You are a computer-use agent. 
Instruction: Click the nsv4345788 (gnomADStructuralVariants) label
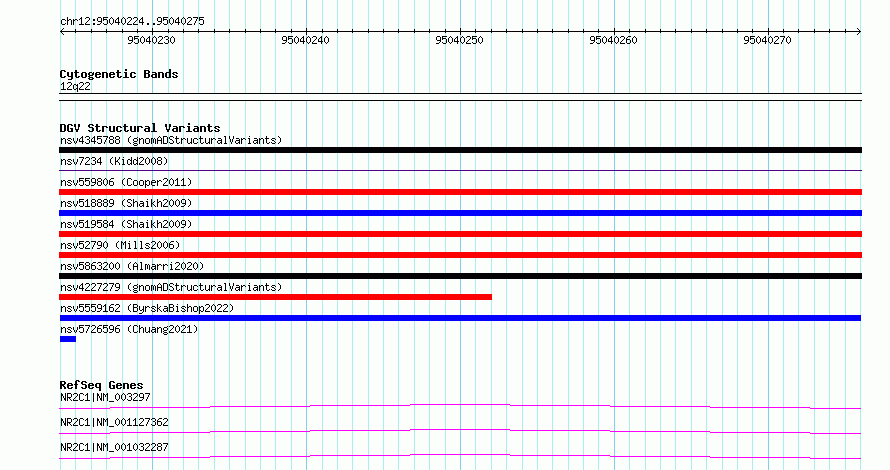tap(171, 140)
